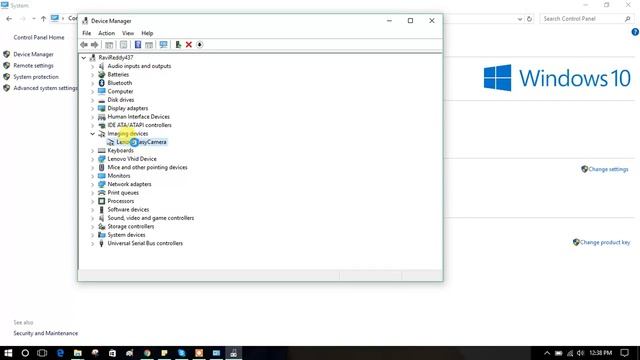
Task: Click the Audio inputs and outputs icon
Action: coord(102,66)
